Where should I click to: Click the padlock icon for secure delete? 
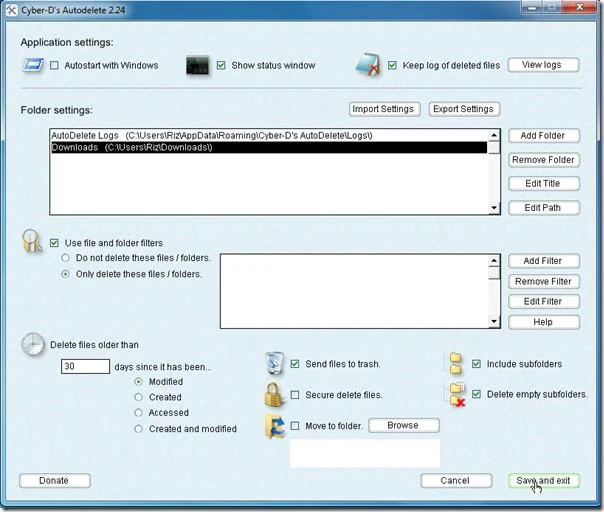[273, 395]
